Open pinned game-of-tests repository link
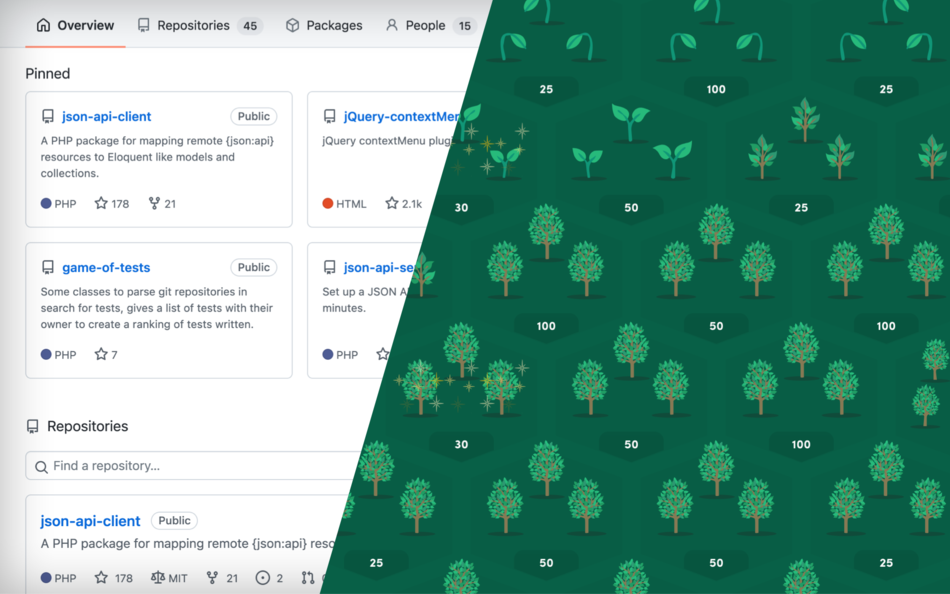 coord(106,267)
